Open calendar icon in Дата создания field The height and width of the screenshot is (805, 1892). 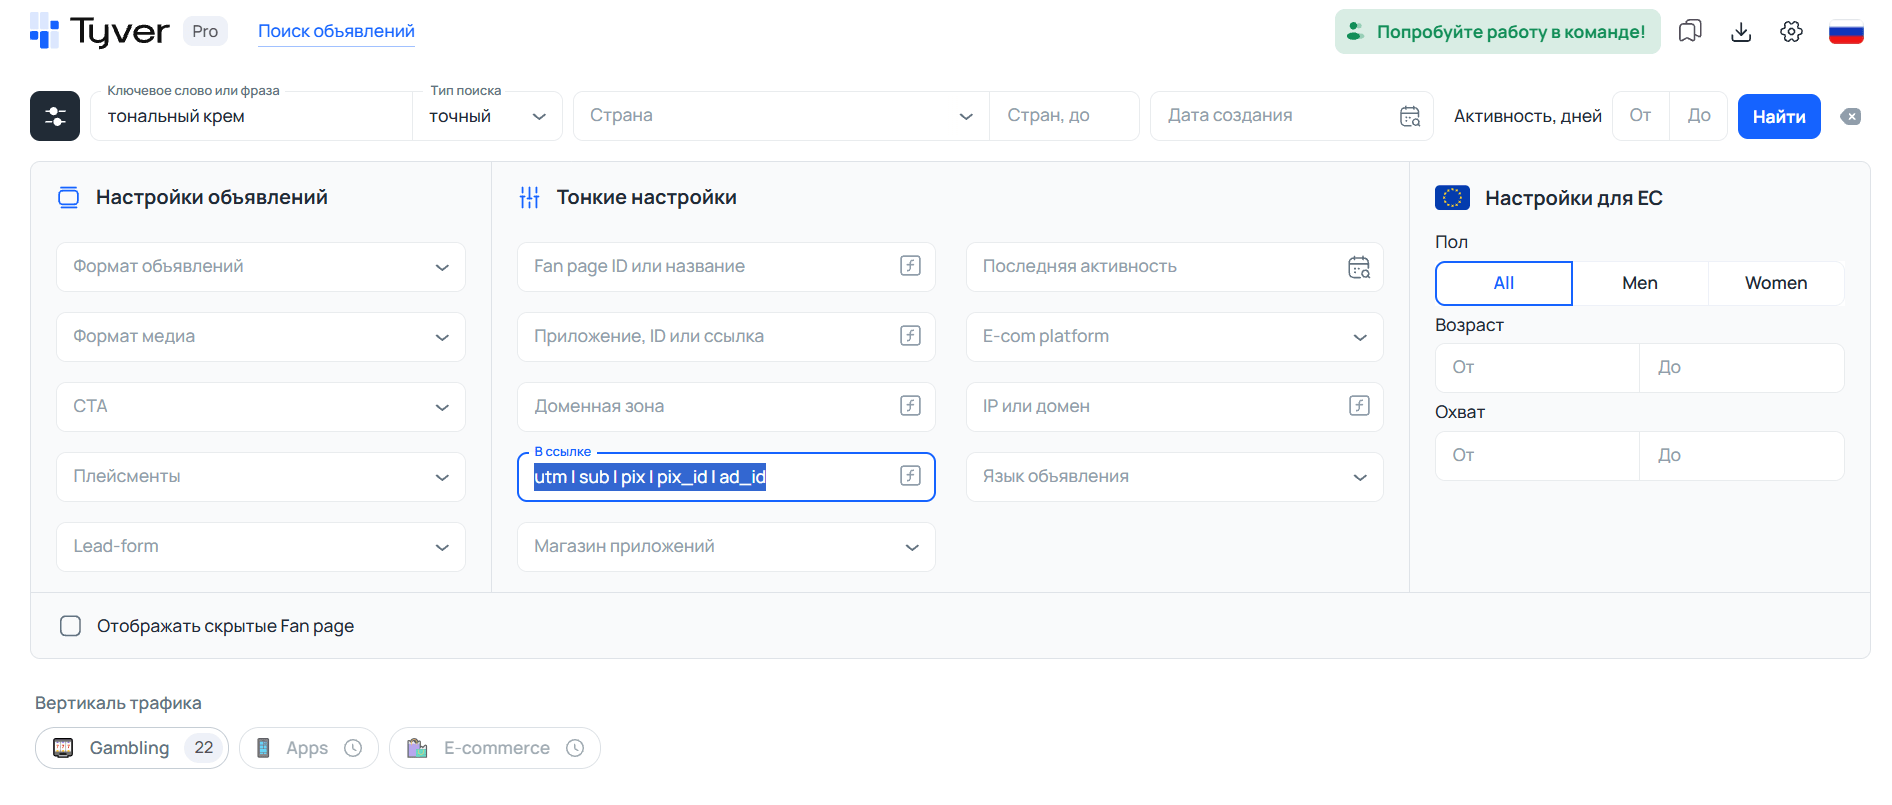(x=1410, y=116)
